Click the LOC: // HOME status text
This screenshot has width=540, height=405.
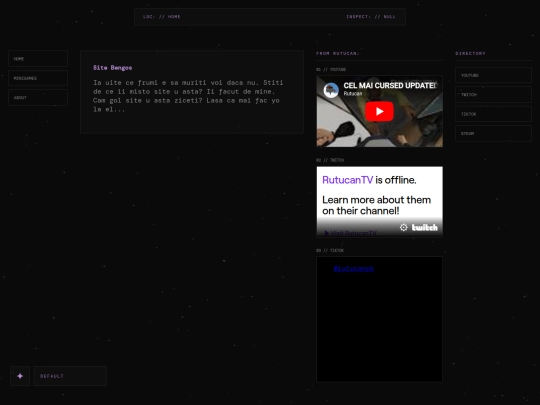[x=162, y=17]
